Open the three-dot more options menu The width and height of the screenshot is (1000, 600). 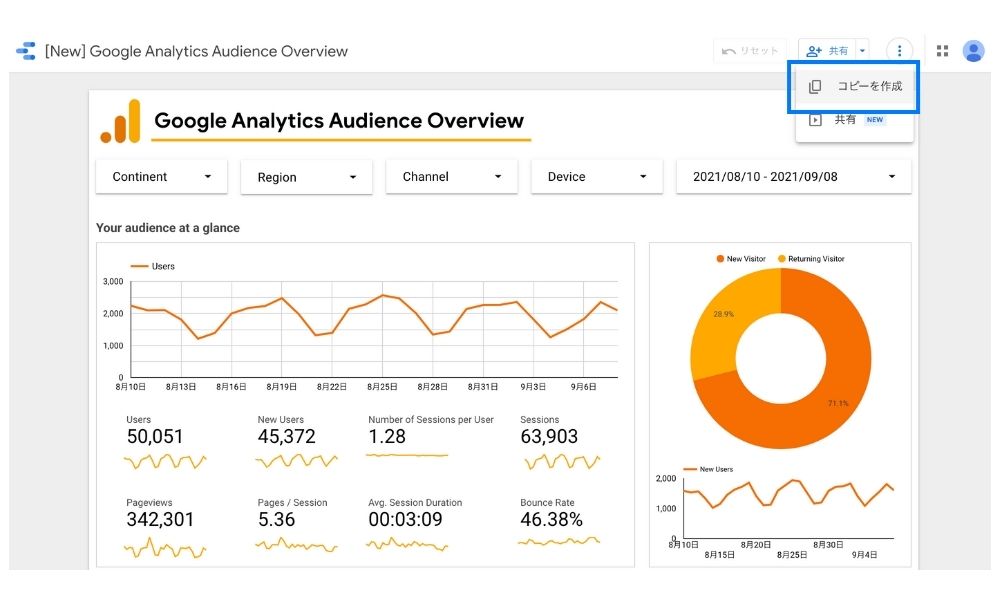coord(899,51)
